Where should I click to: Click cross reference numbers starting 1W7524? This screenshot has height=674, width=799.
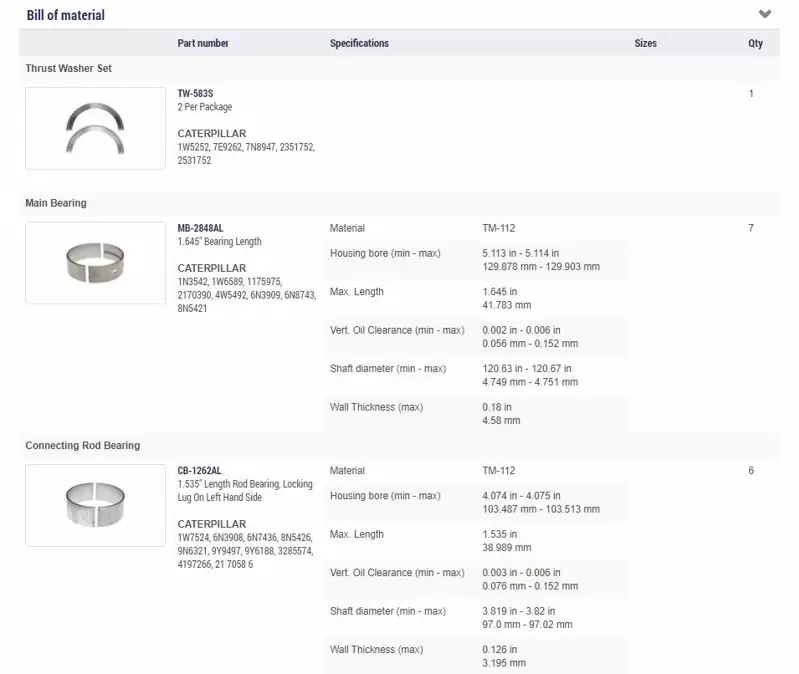pyautogui.click(x=245, y=551)
